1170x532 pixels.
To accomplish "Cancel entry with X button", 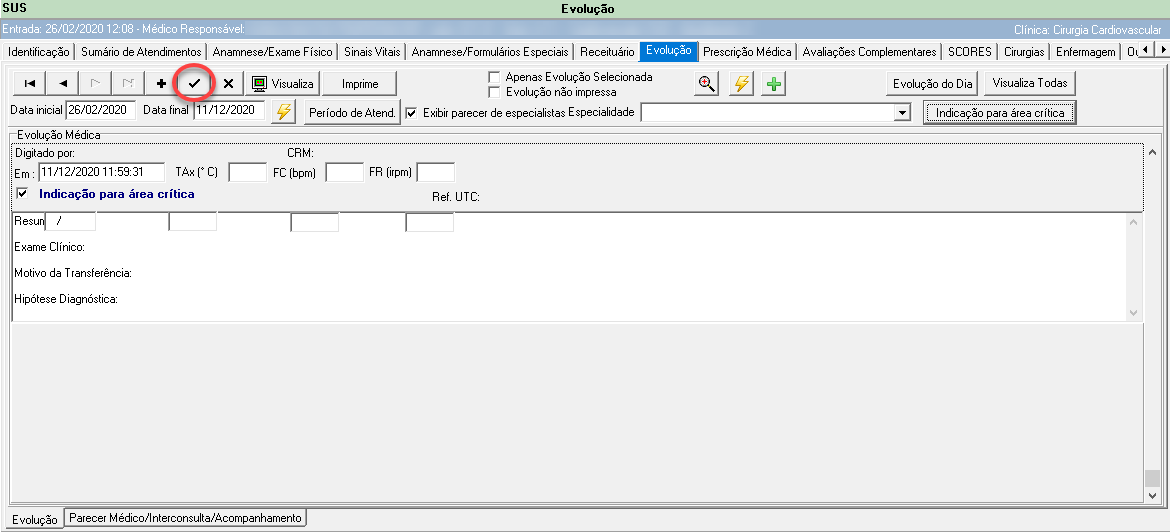I will click(228, 84).
